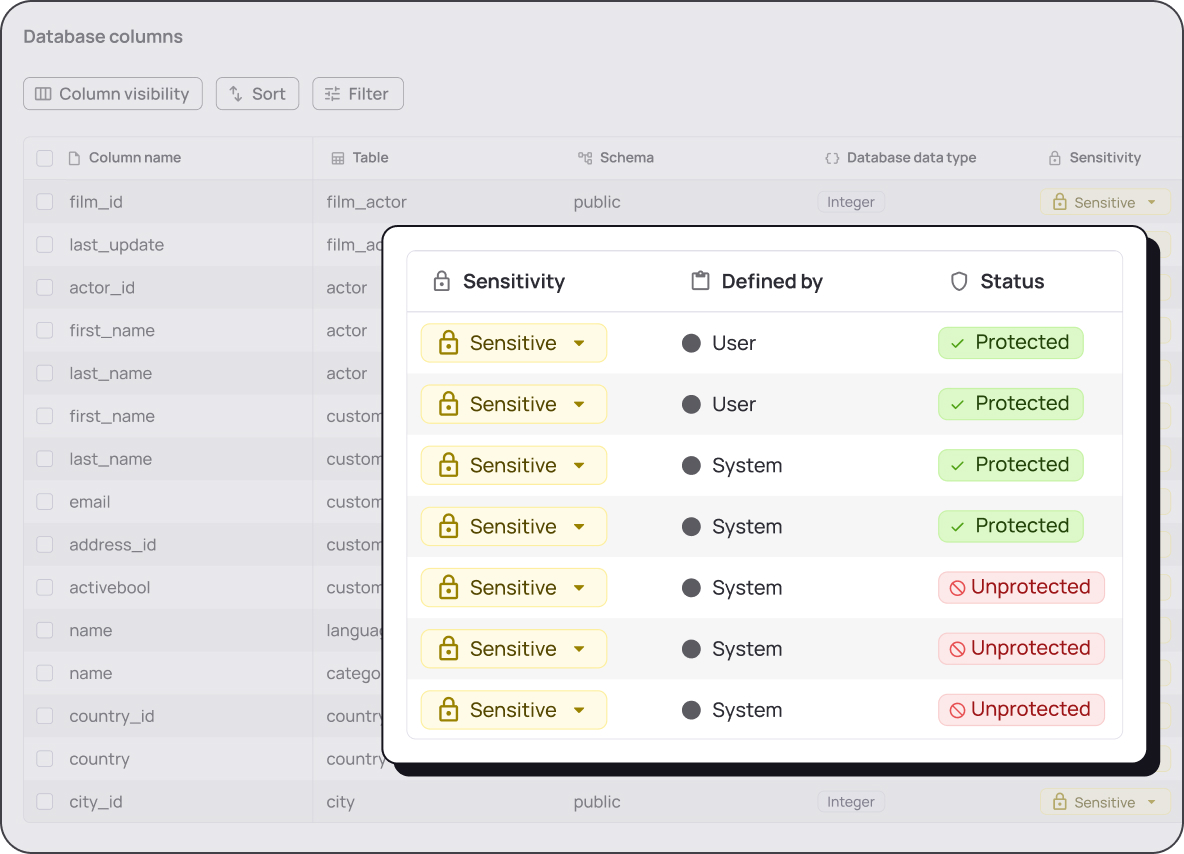Viewport: 1184px width, 854px height.
Task: Sort by the Schema column header
Action: click(627, 158)
